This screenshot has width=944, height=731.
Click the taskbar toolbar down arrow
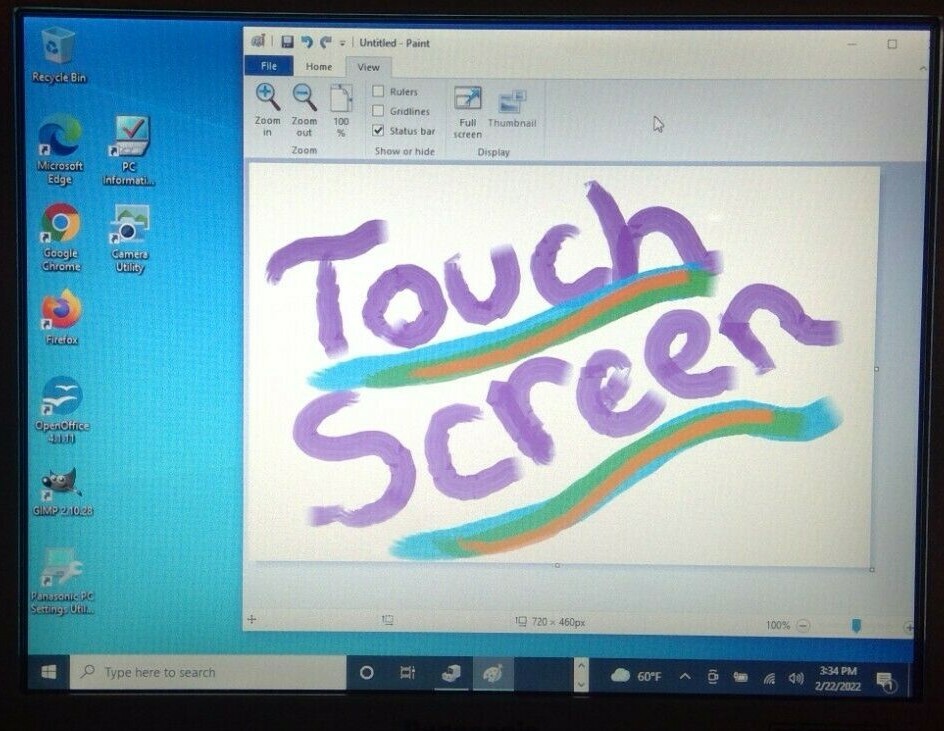pos(580,684)
